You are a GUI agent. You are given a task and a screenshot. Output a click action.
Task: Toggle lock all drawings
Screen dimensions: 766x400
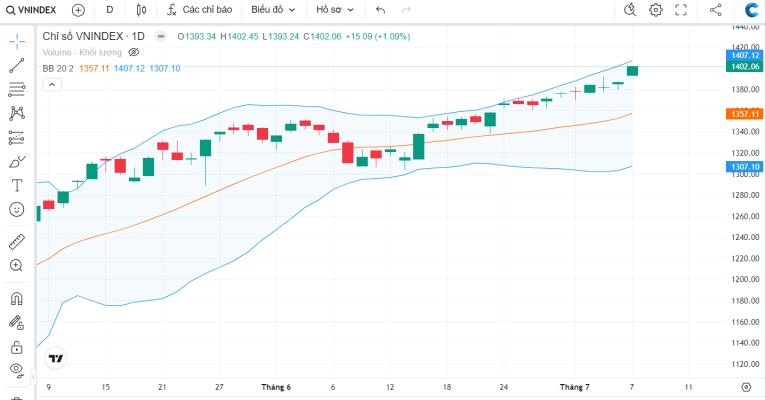point(17,347)
